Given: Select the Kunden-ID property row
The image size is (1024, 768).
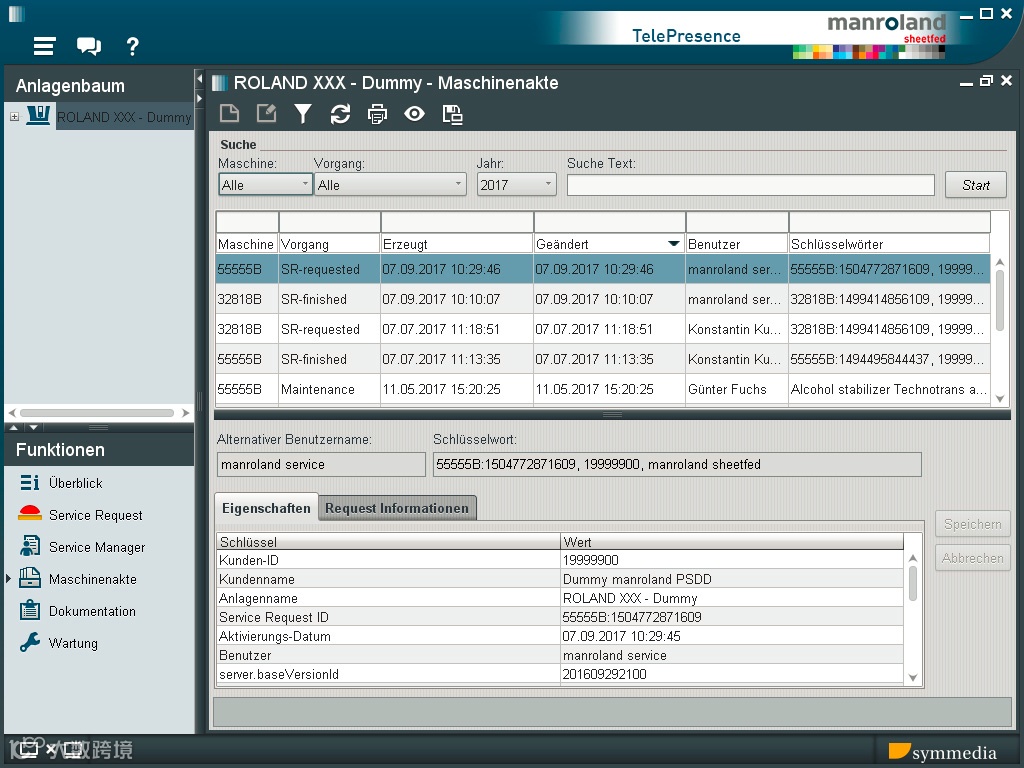Looking at the screenshot, I should click(560, 560).
